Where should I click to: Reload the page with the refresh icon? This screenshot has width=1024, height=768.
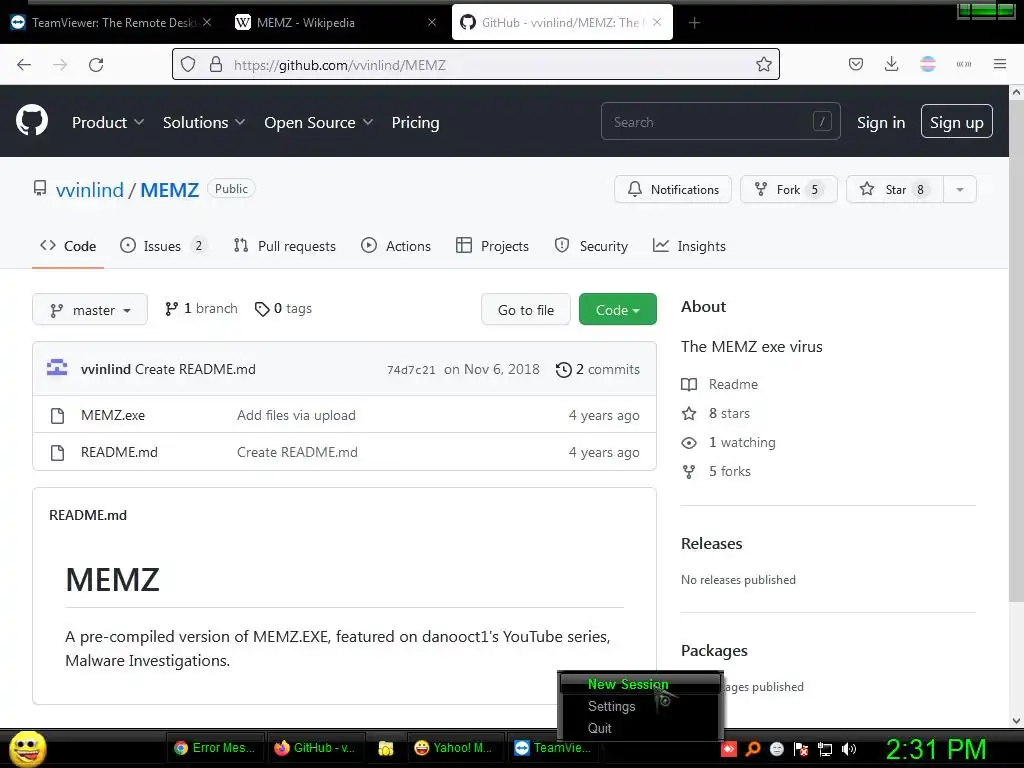[x=96, y=65]
